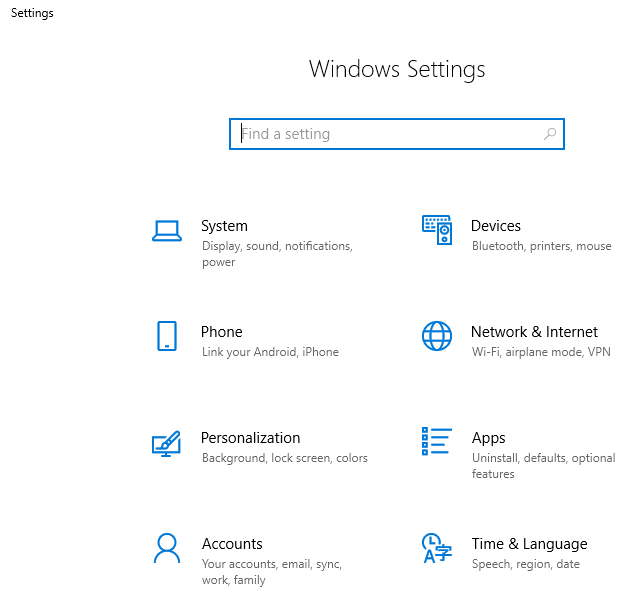Open the Accounts person icon
The image size is (636, 598).
click(167, 548)
